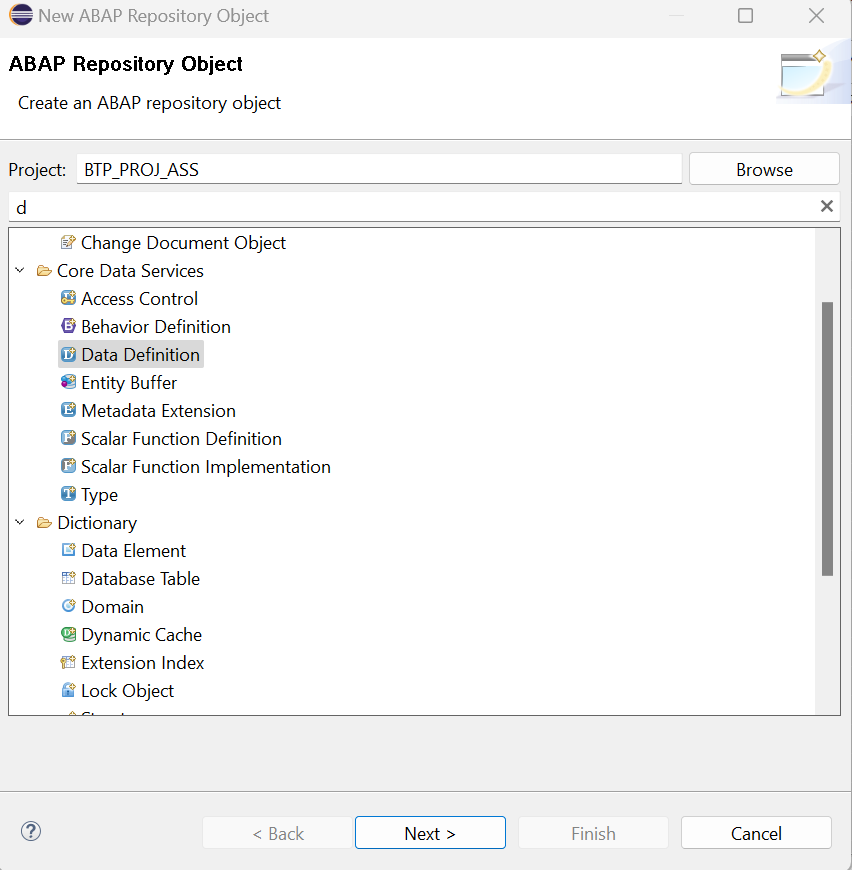Cancel the ABAP Repository Object wizard

point(756,832)
